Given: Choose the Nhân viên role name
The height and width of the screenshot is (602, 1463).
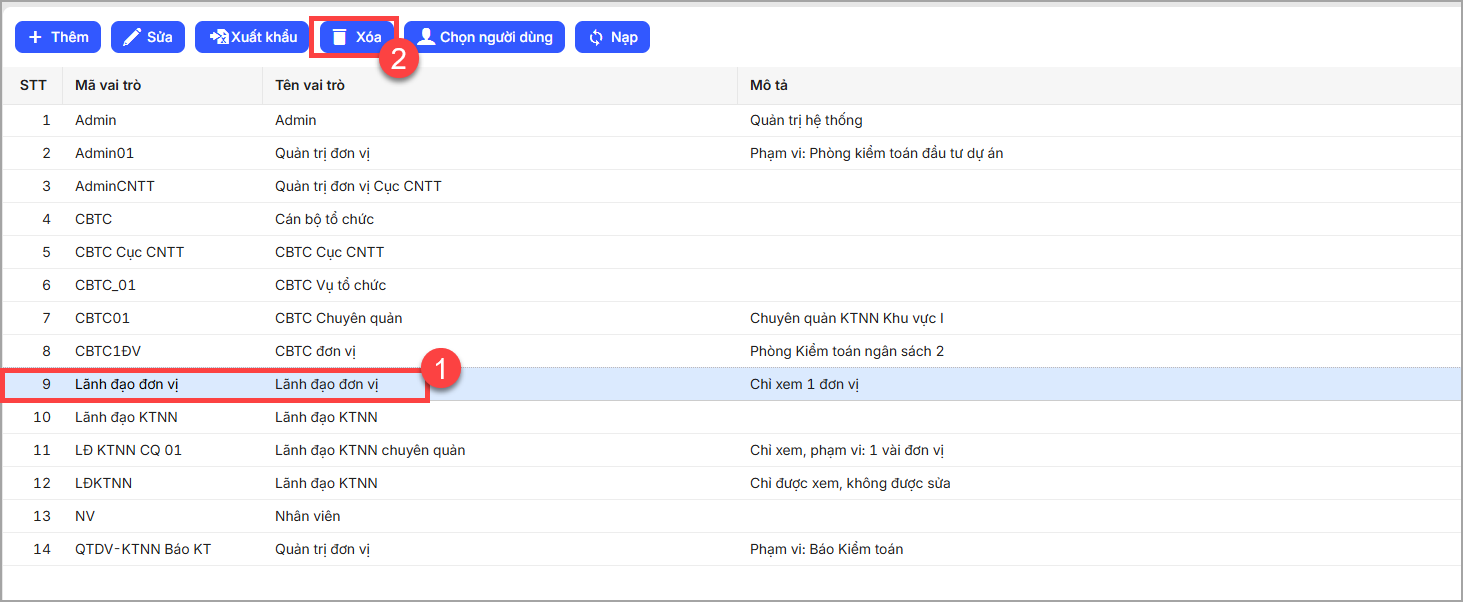Looking at the screenshot, I should [307, 516].
